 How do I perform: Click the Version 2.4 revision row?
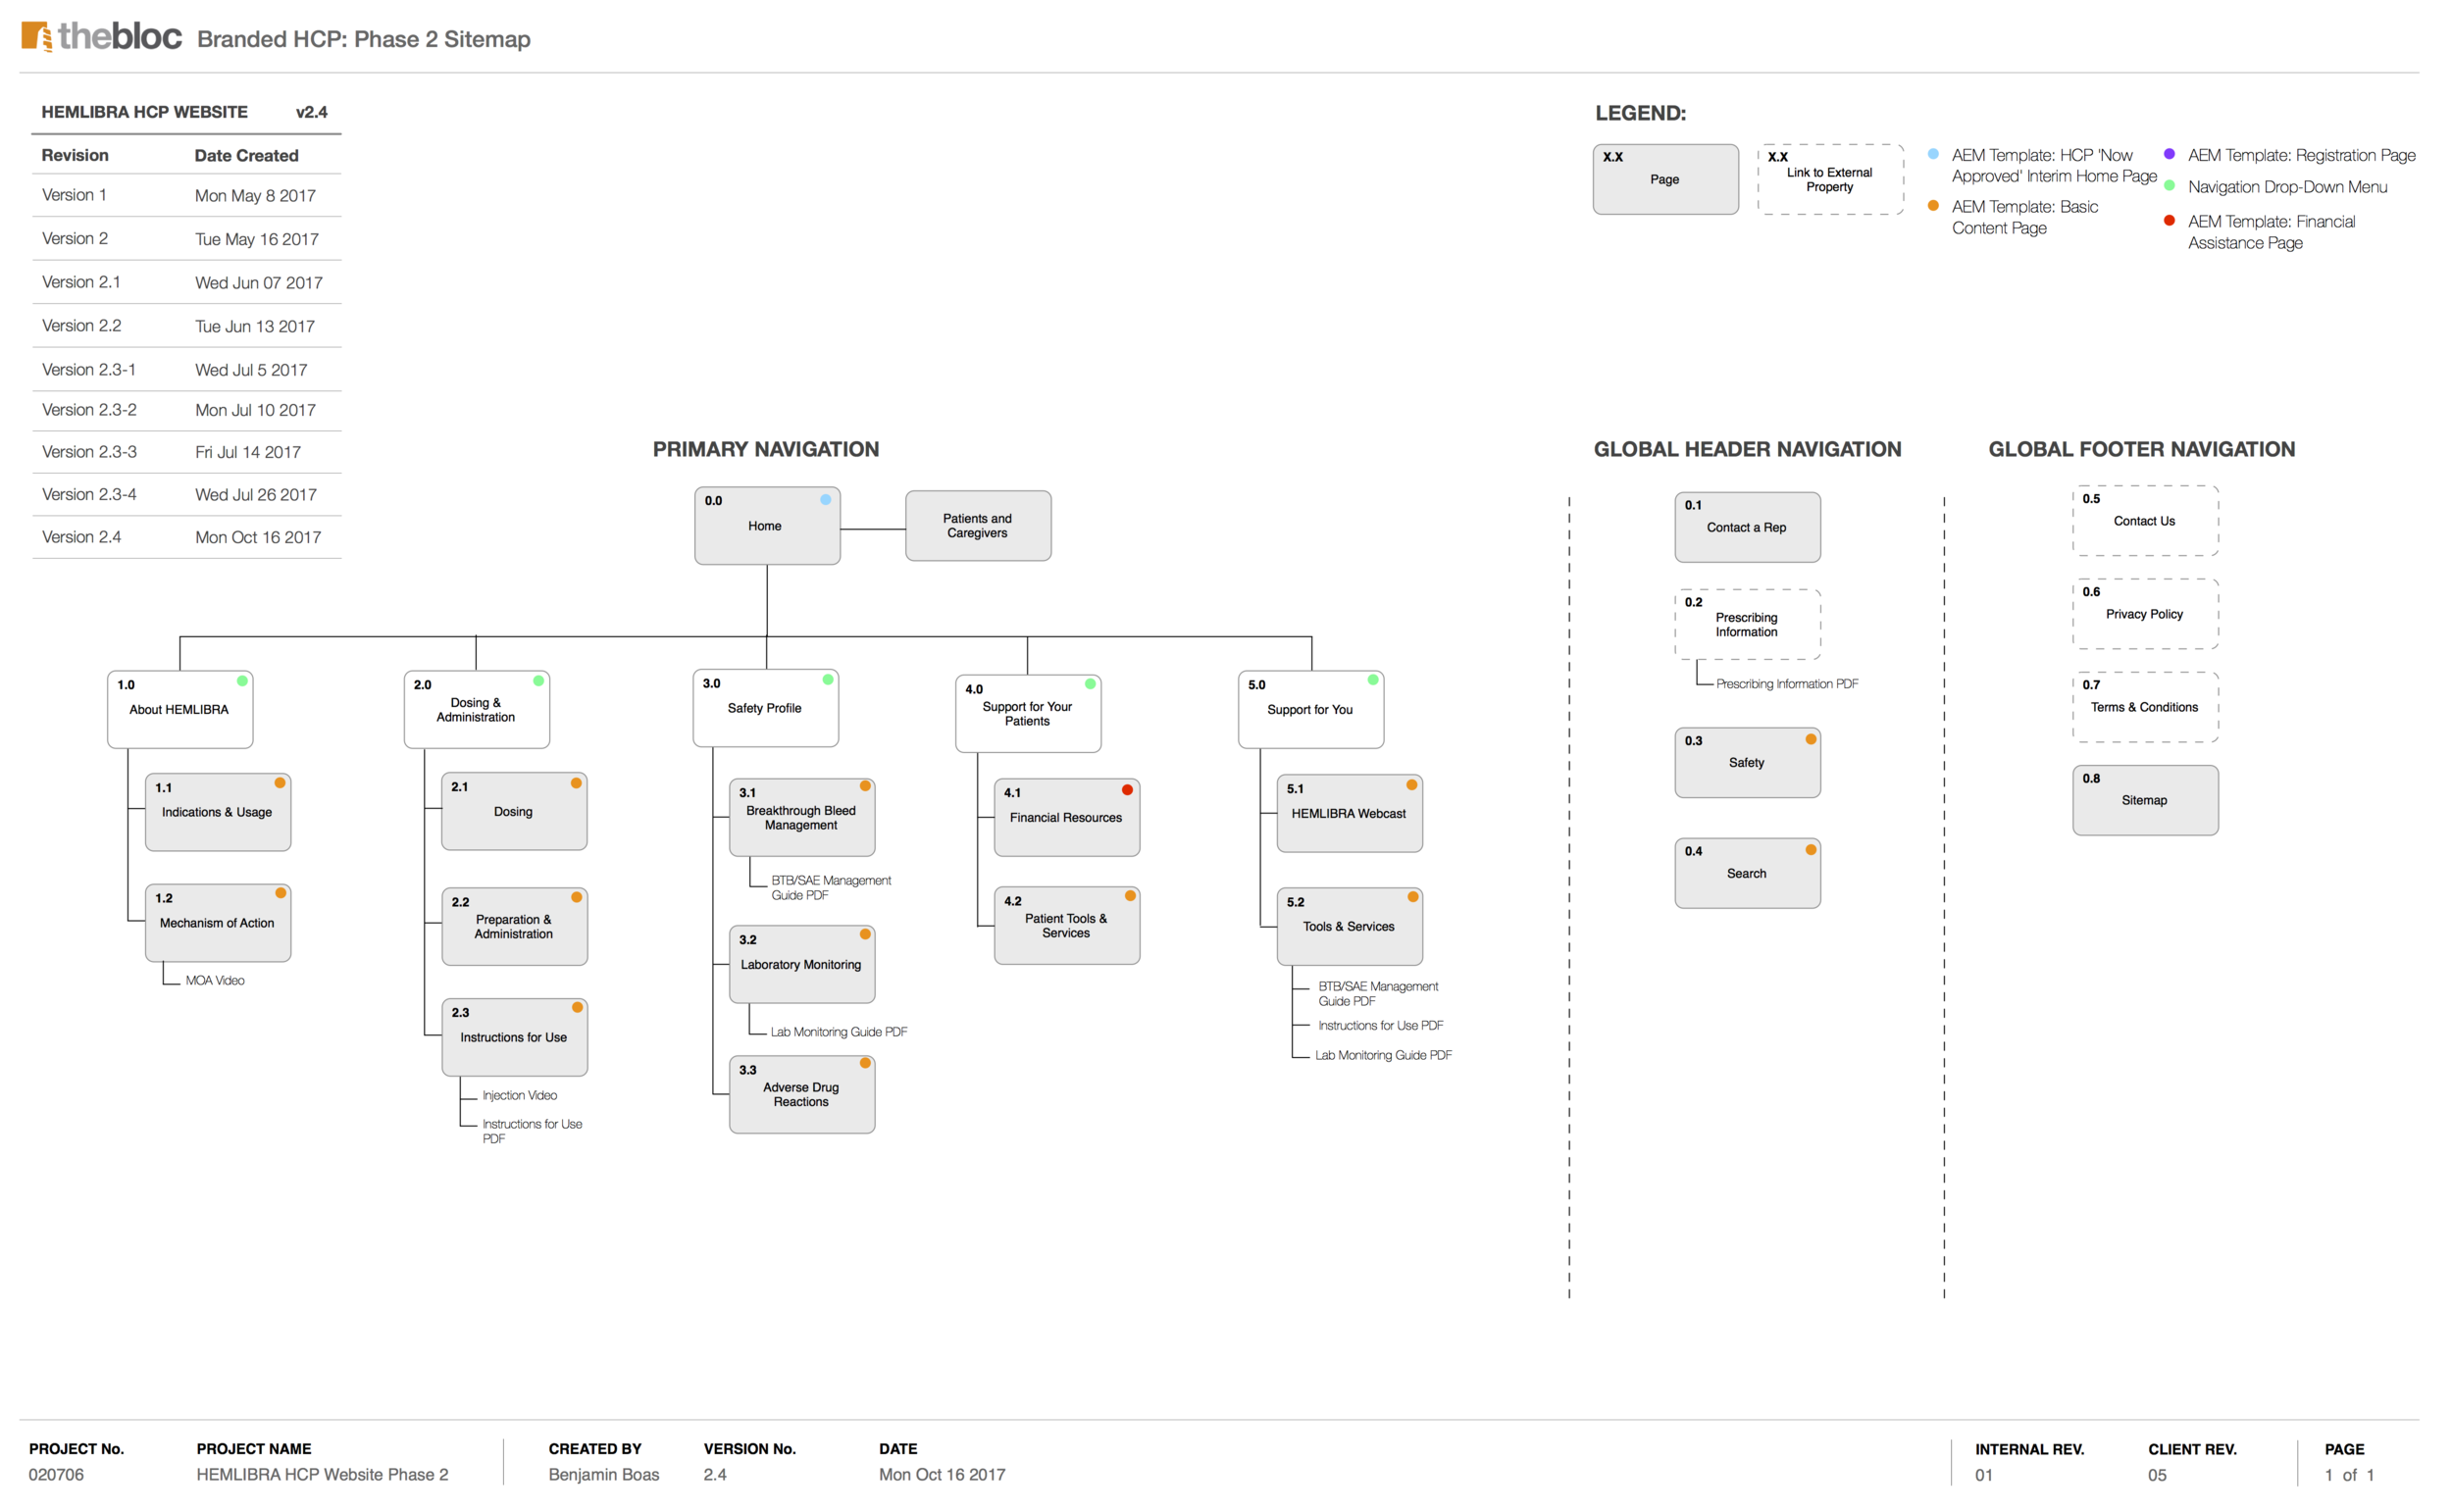187,538
